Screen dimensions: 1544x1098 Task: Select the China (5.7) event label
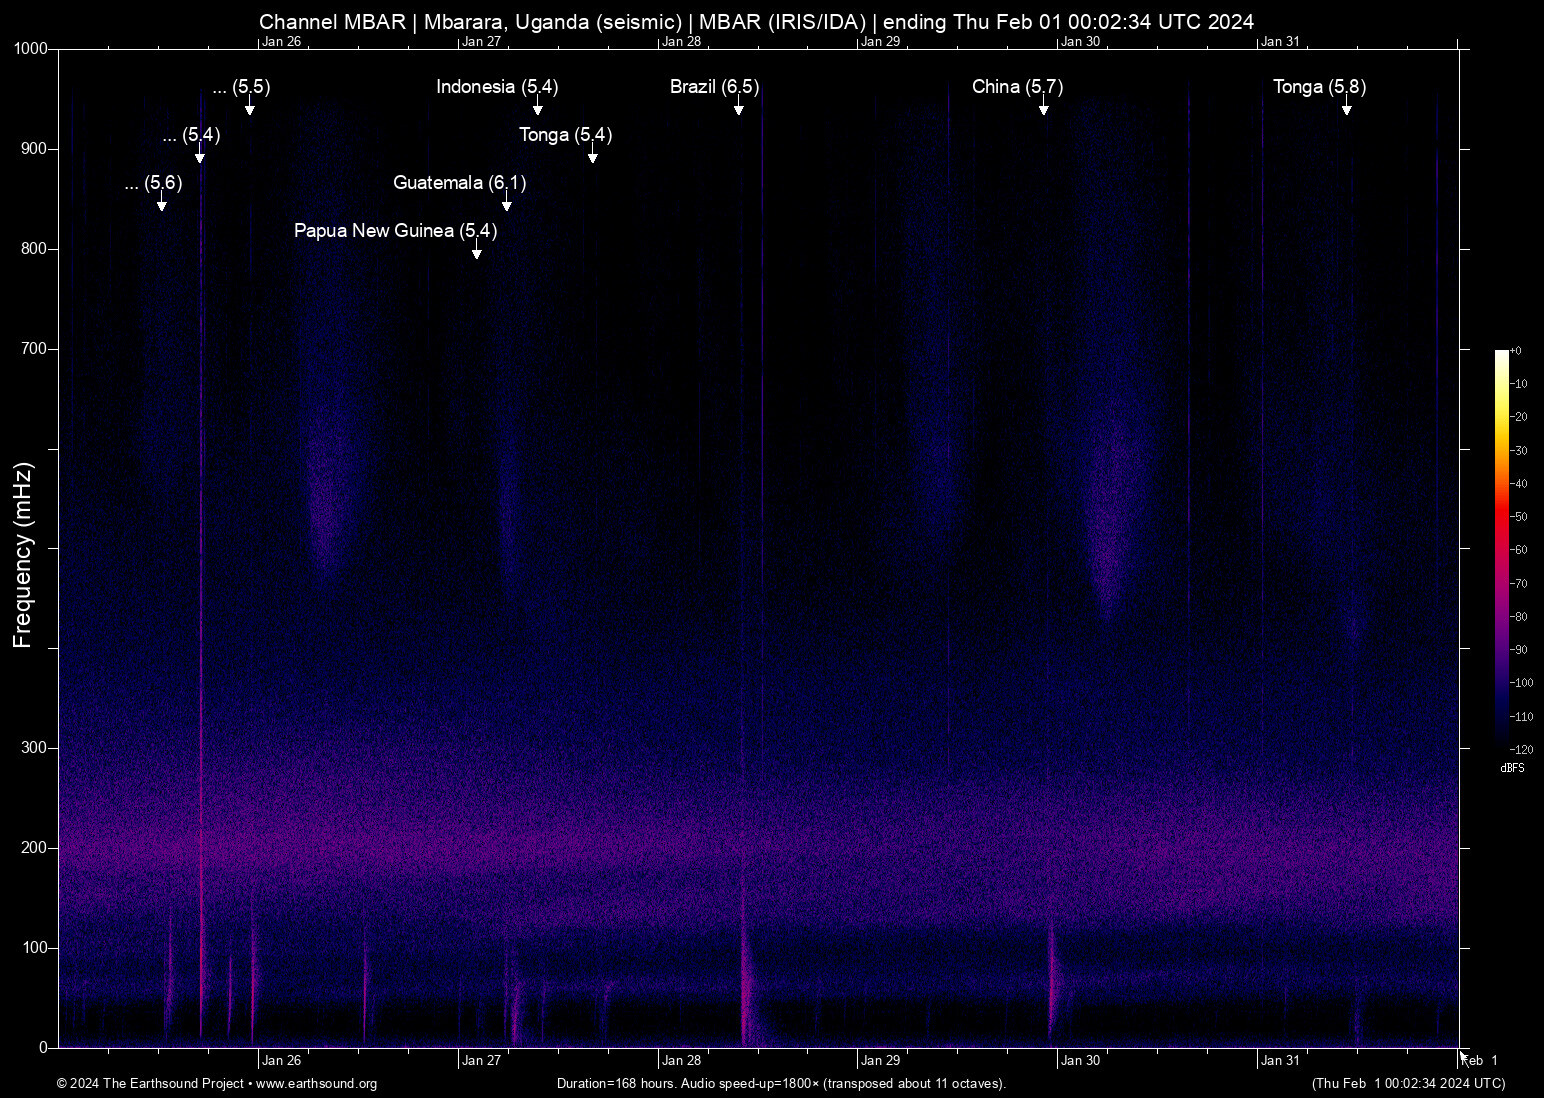pos(1017,87)
